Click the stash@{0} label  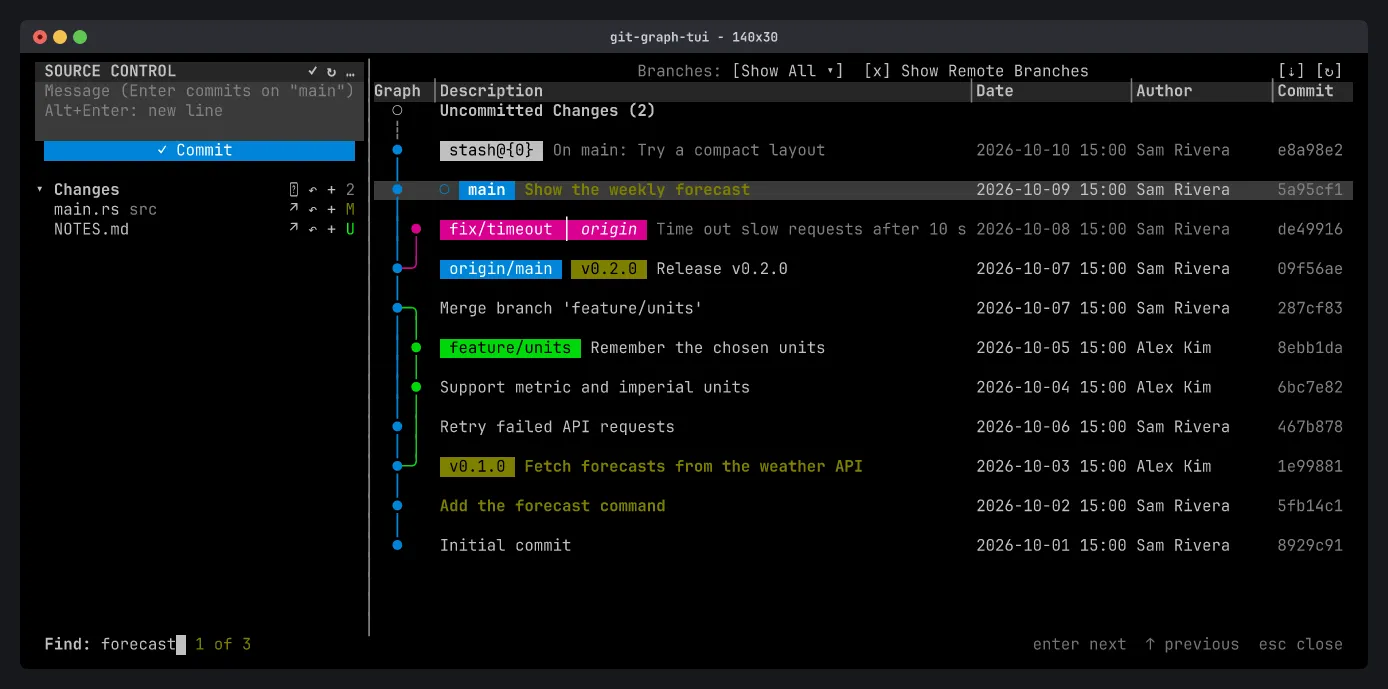coord(491,150)
